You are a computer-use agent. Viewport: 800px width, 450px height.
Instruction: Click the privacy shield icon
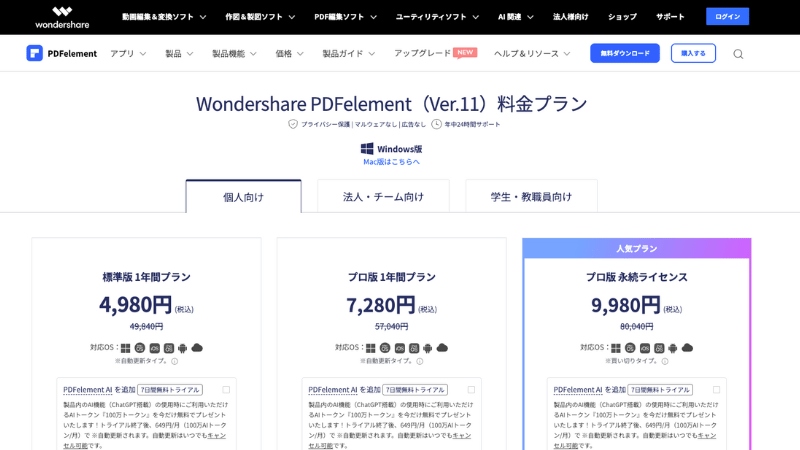pos(293,124)
